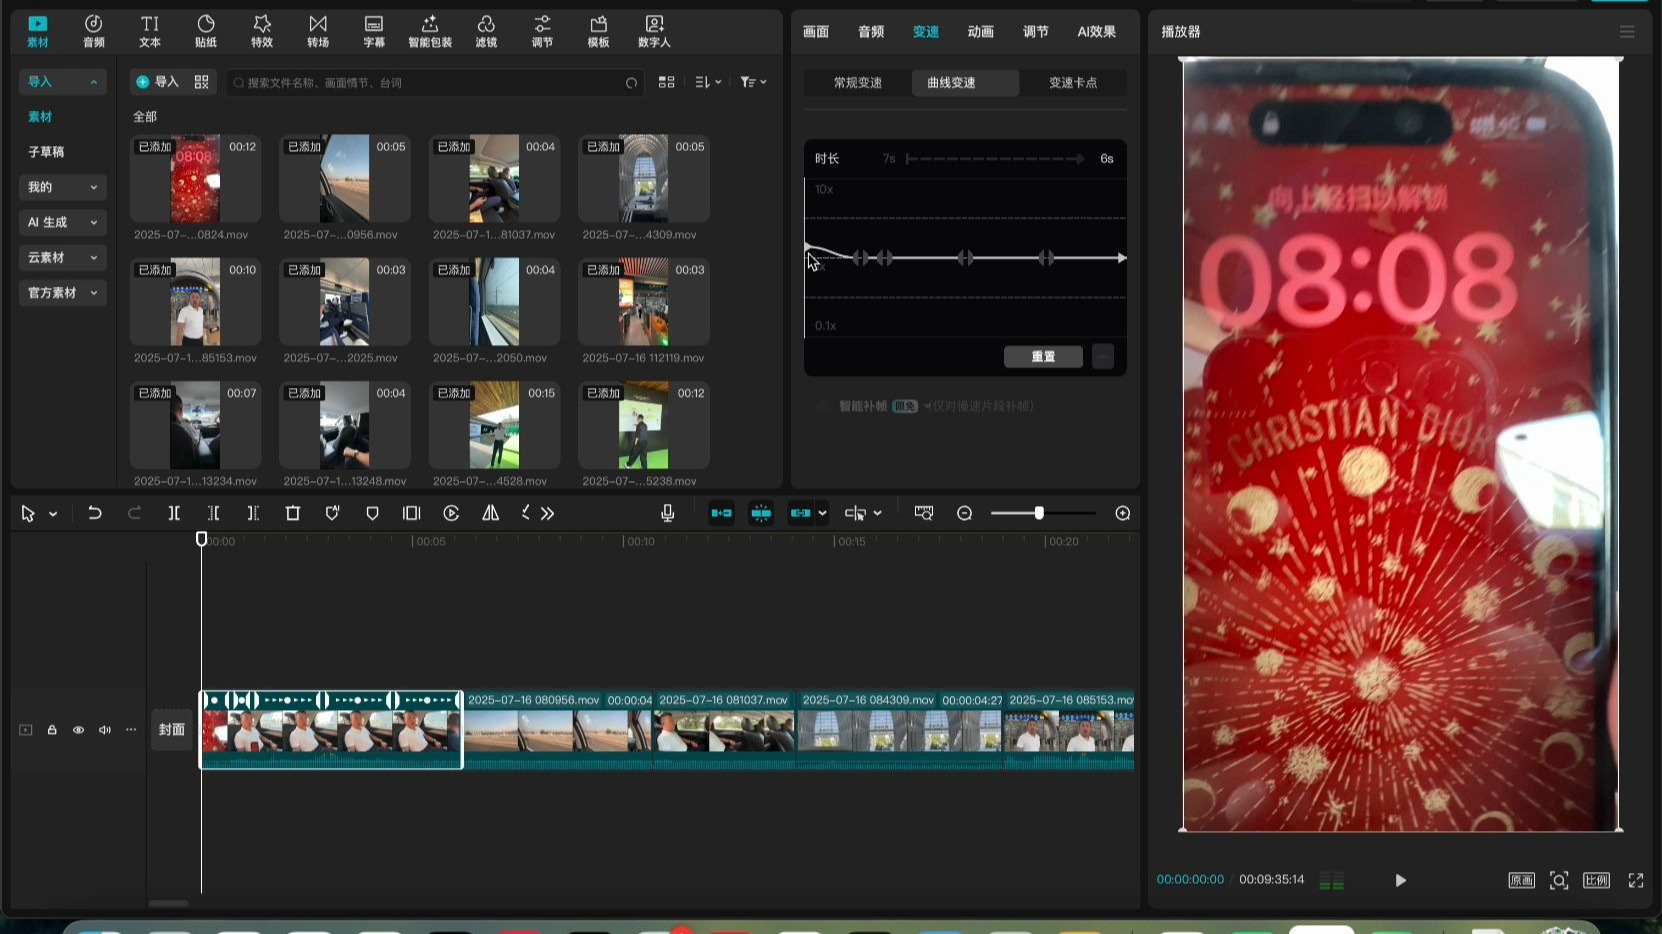Click the 封面 cover button on track
This screenshot has width=1662, height=934.
[x=172, y=730]
